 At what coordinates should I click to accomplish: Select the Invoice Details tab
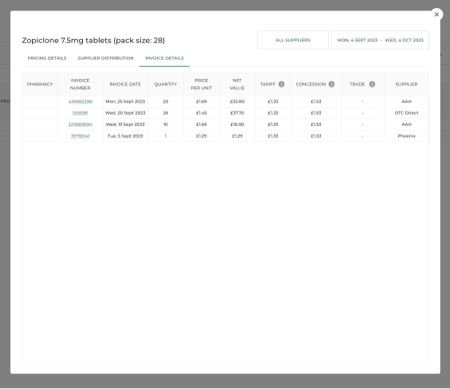(x=164, y=58)
